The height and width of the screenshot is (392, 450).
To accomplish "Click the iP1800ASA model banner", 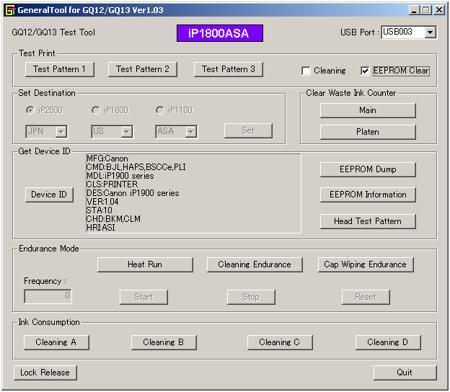I will click(x=220, y=33).
